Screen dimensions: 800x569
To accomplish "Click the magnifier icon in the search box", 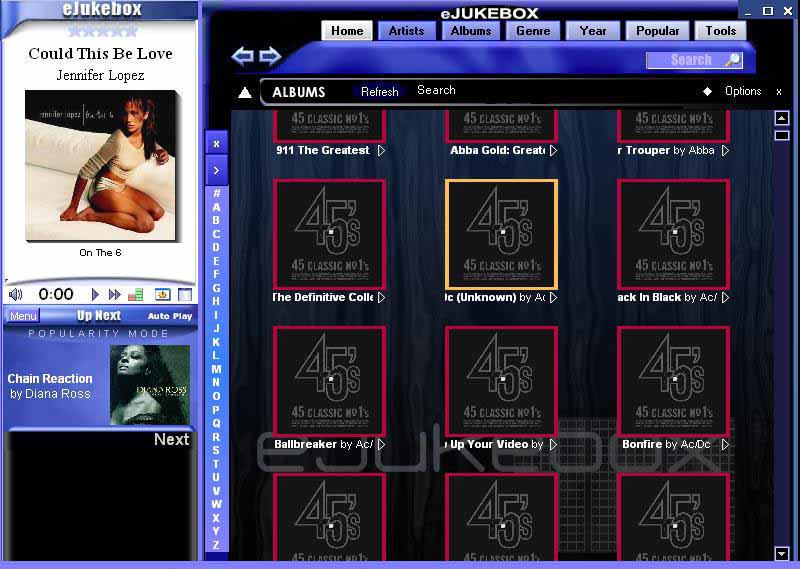I will [x=733, y=60].
